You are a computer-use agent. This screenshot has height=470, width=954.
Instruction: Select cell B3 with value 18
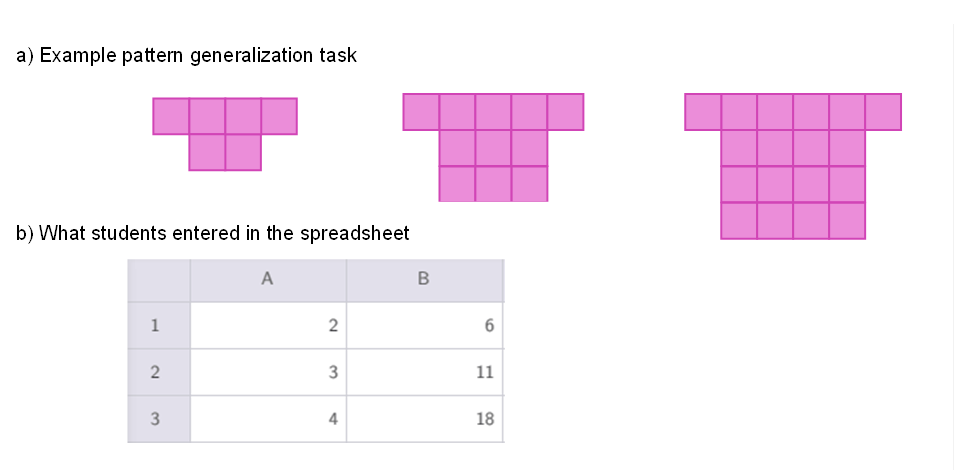[x=423, y=419]
